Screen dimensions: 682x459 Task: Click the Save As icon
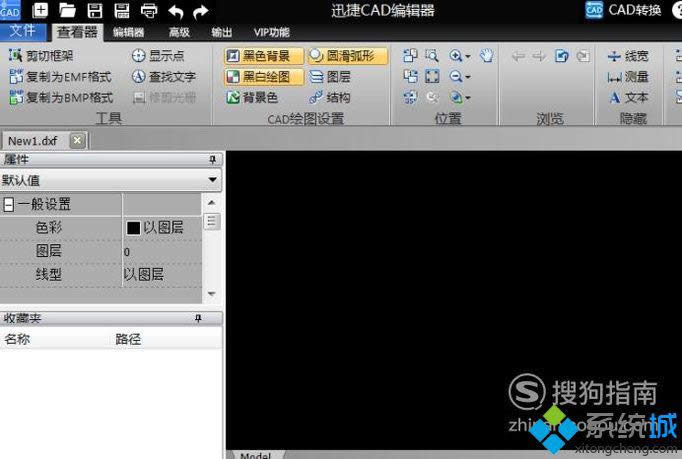tap(122, 10)
